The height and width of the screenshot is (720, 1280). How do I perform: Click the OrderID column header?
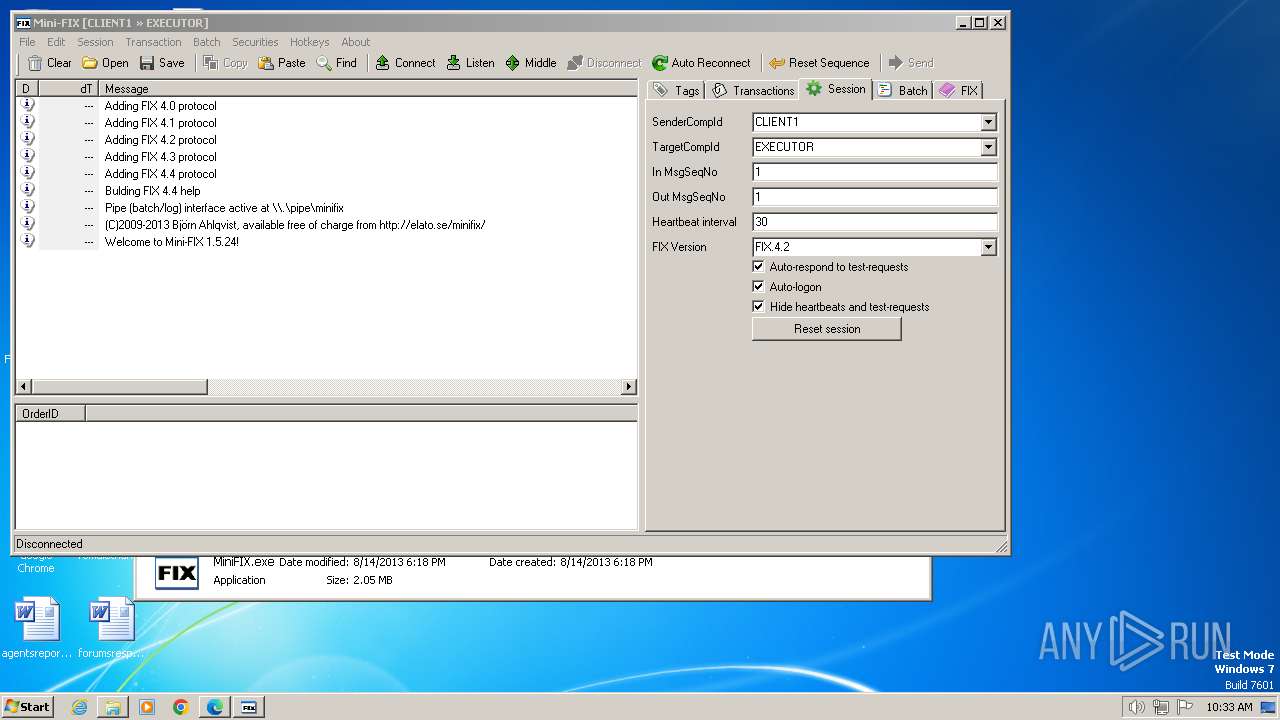coord(50,413)
